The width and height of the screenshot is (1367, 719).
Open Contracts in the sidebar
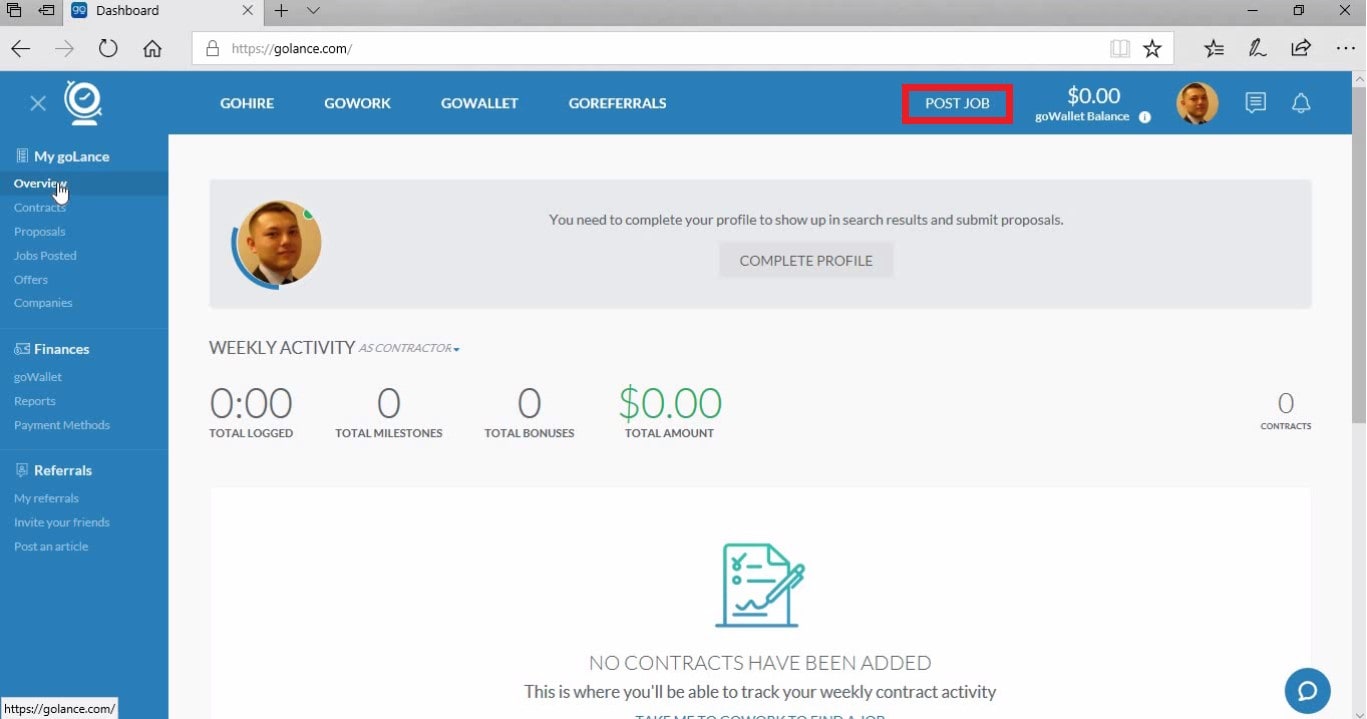[x=40, y=207]
